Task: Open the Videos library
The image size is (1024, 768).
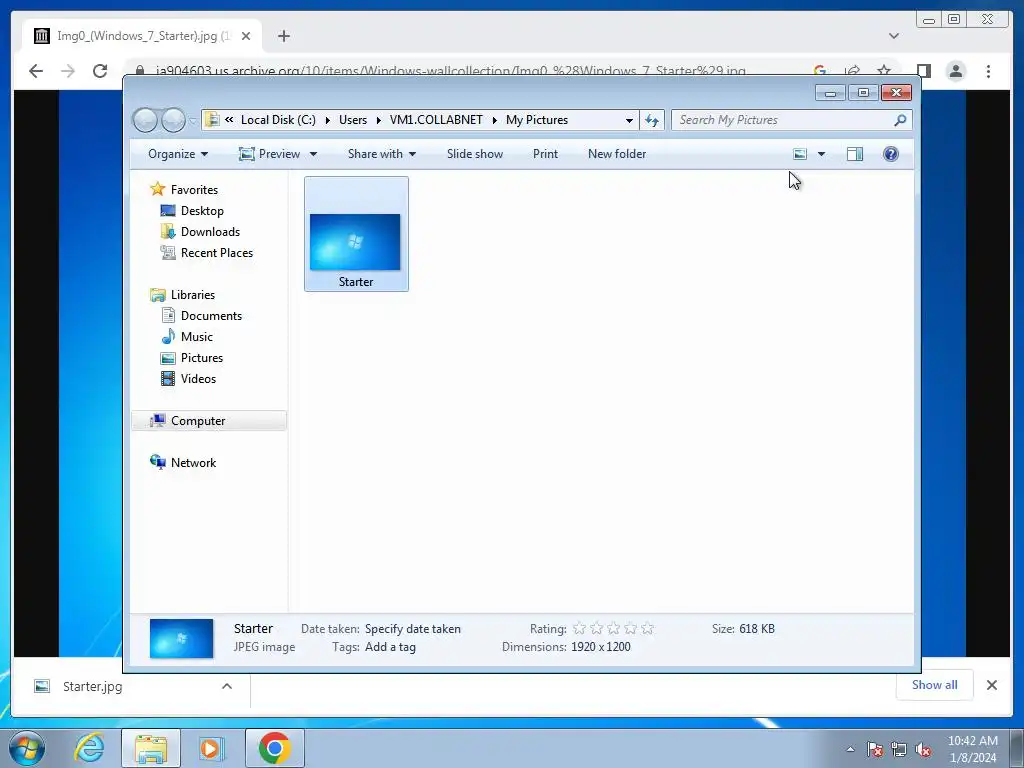Action: (198, 379)
